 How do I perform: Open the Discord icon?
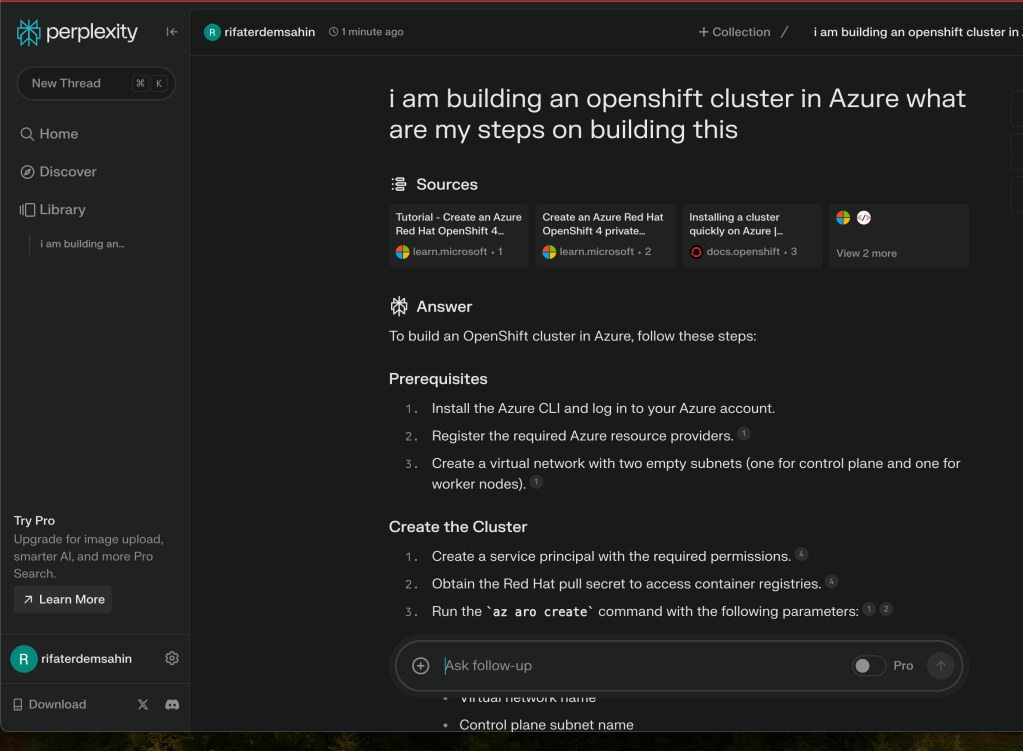click(x=172, y=704)
